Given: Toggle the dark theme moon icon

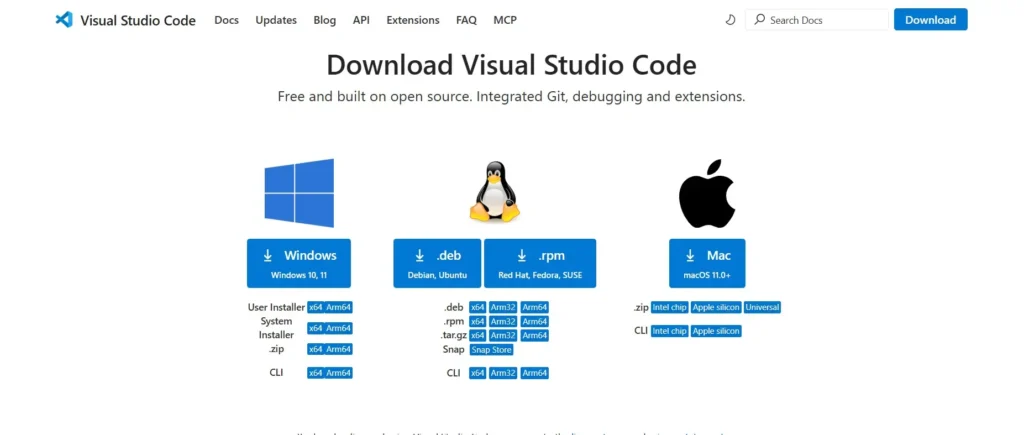Looking at the screenshot, I should [731, 20].
